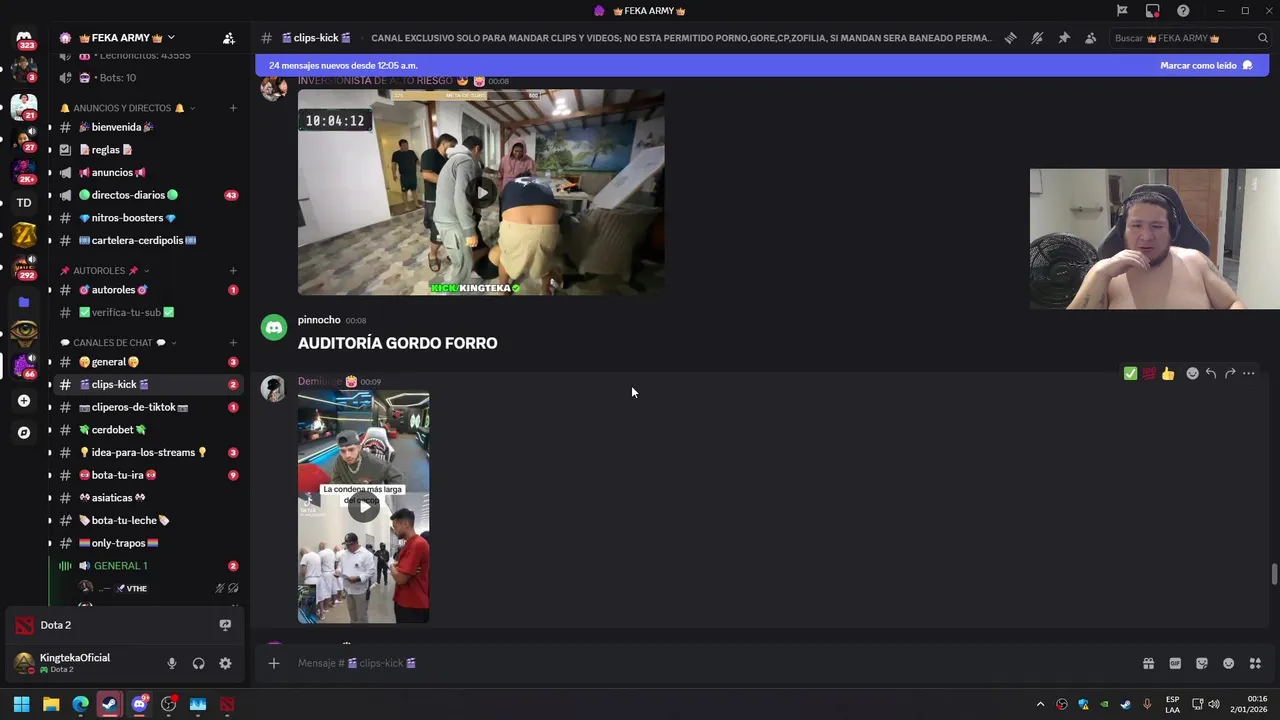React with green check mark emoji
This screenshot has height=720, width=1280.
(x=1130, y=373)
